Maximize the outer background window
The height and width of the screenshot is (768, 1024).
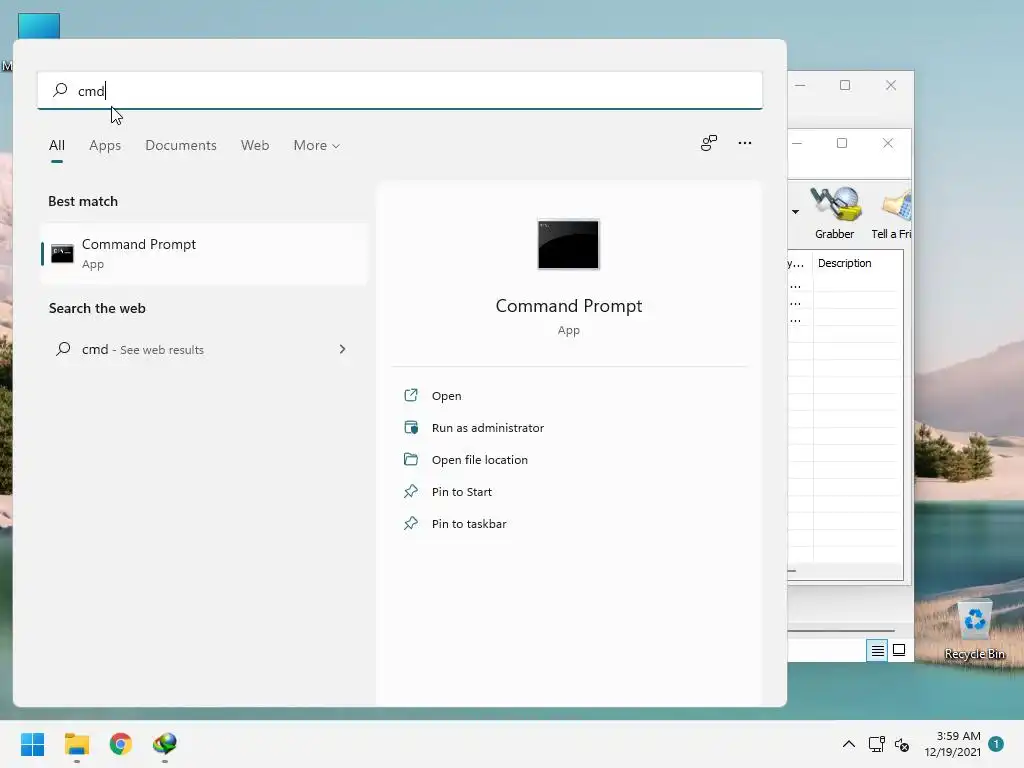844,86
